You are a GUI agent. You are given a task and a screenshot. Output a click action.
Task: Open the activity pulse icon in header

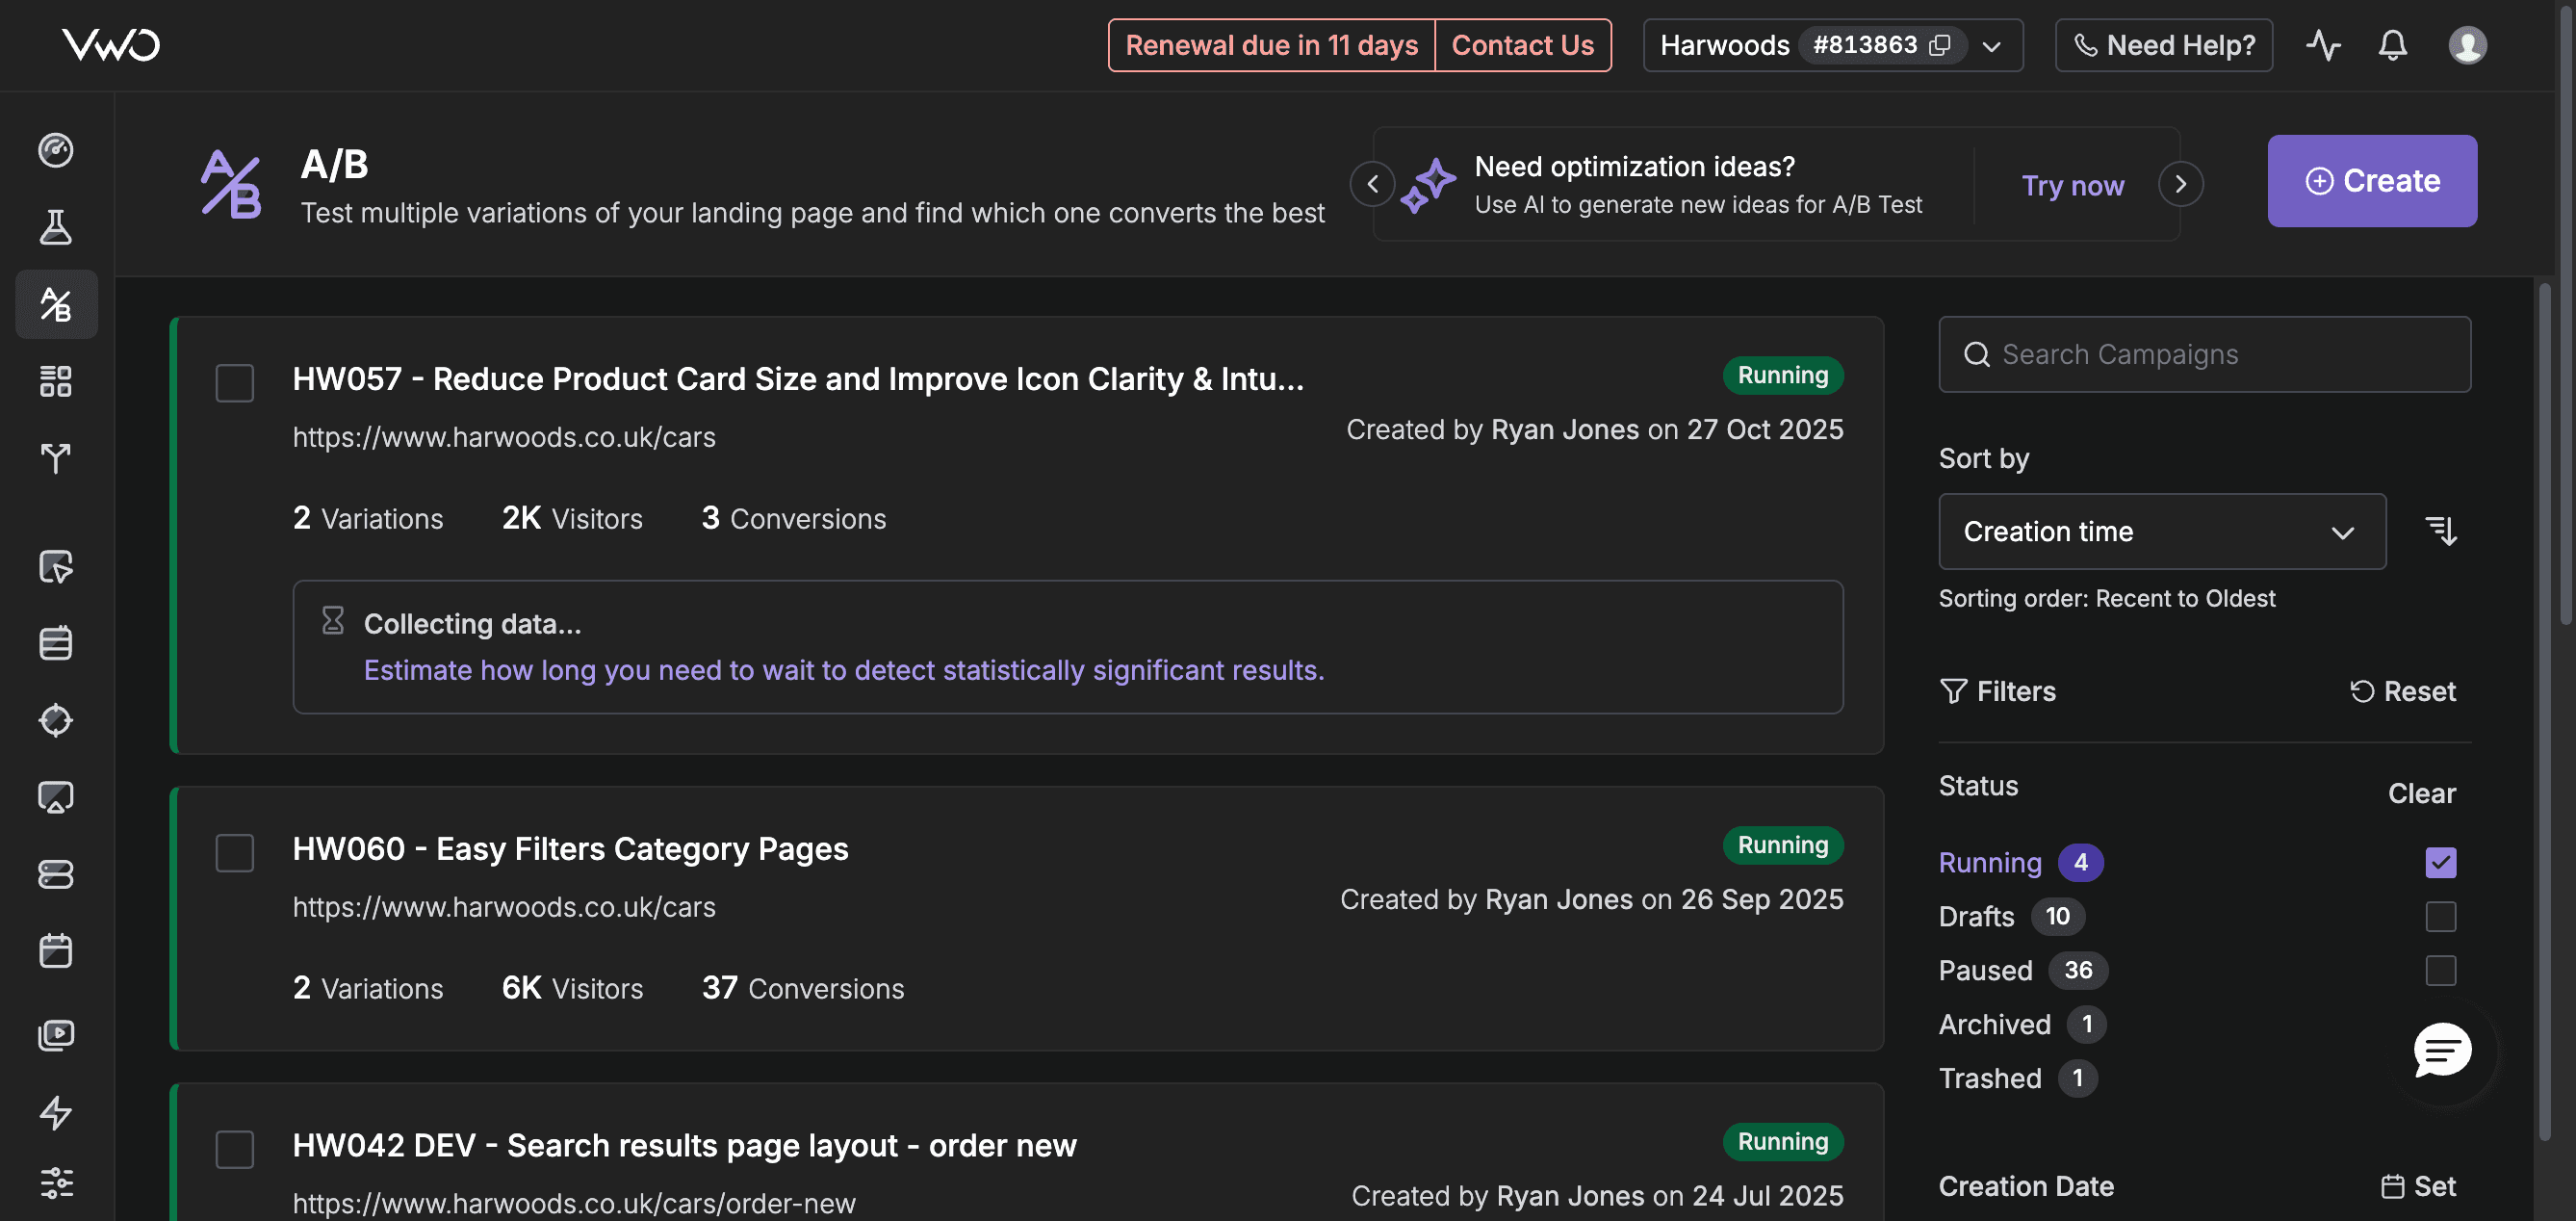[2322, 45]
